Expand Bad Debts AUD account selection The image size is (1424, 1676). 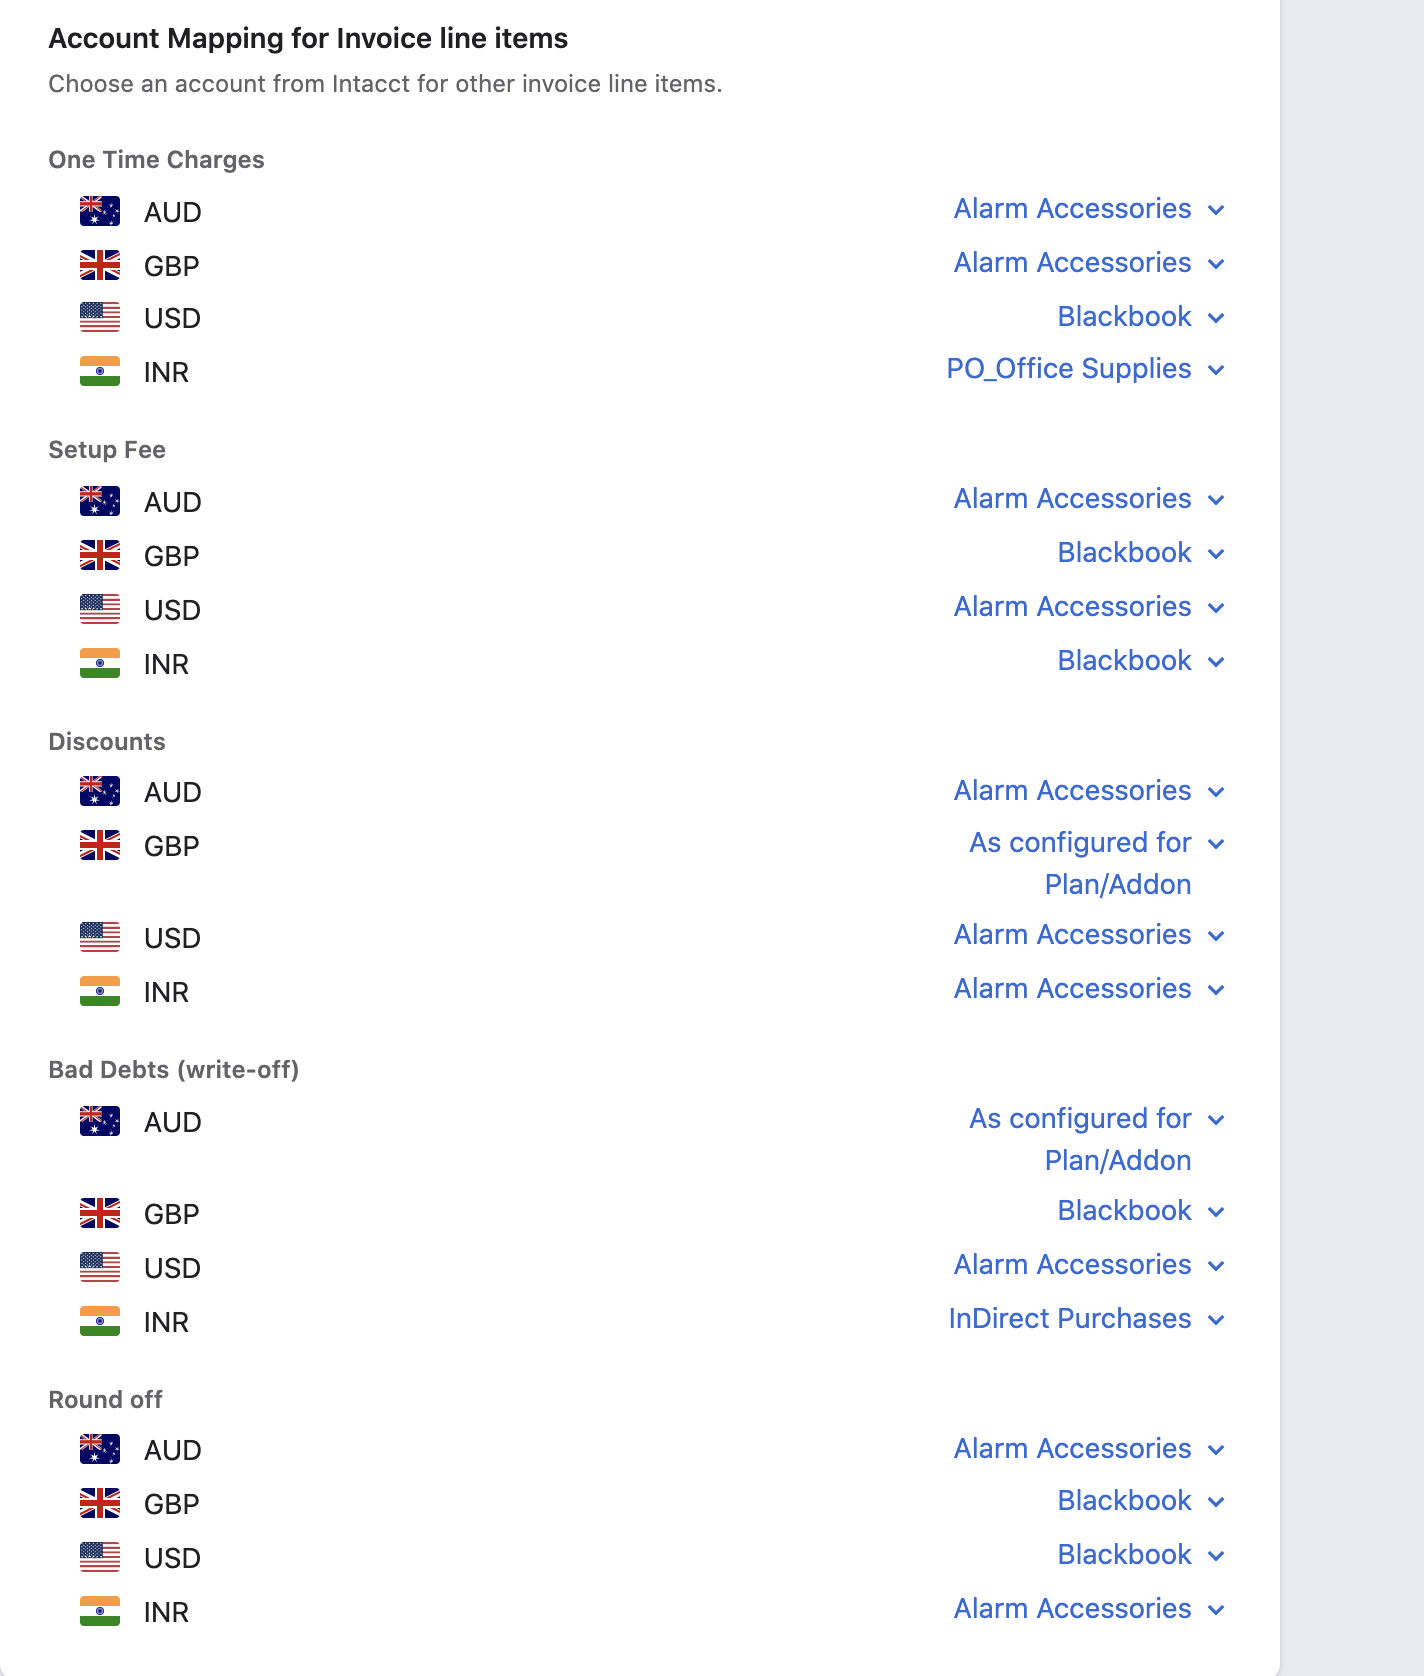point(1097,1139)
